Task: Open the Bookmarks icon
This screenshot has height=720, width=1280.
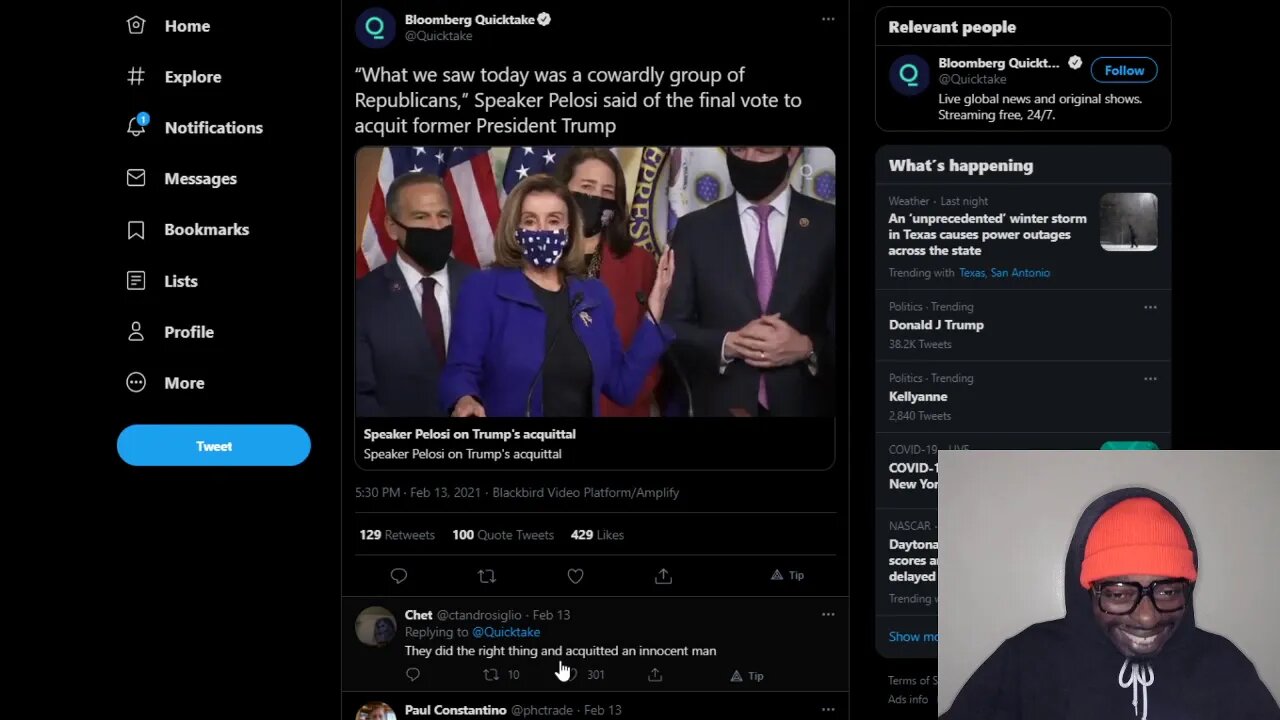Action: pos(136,229)
